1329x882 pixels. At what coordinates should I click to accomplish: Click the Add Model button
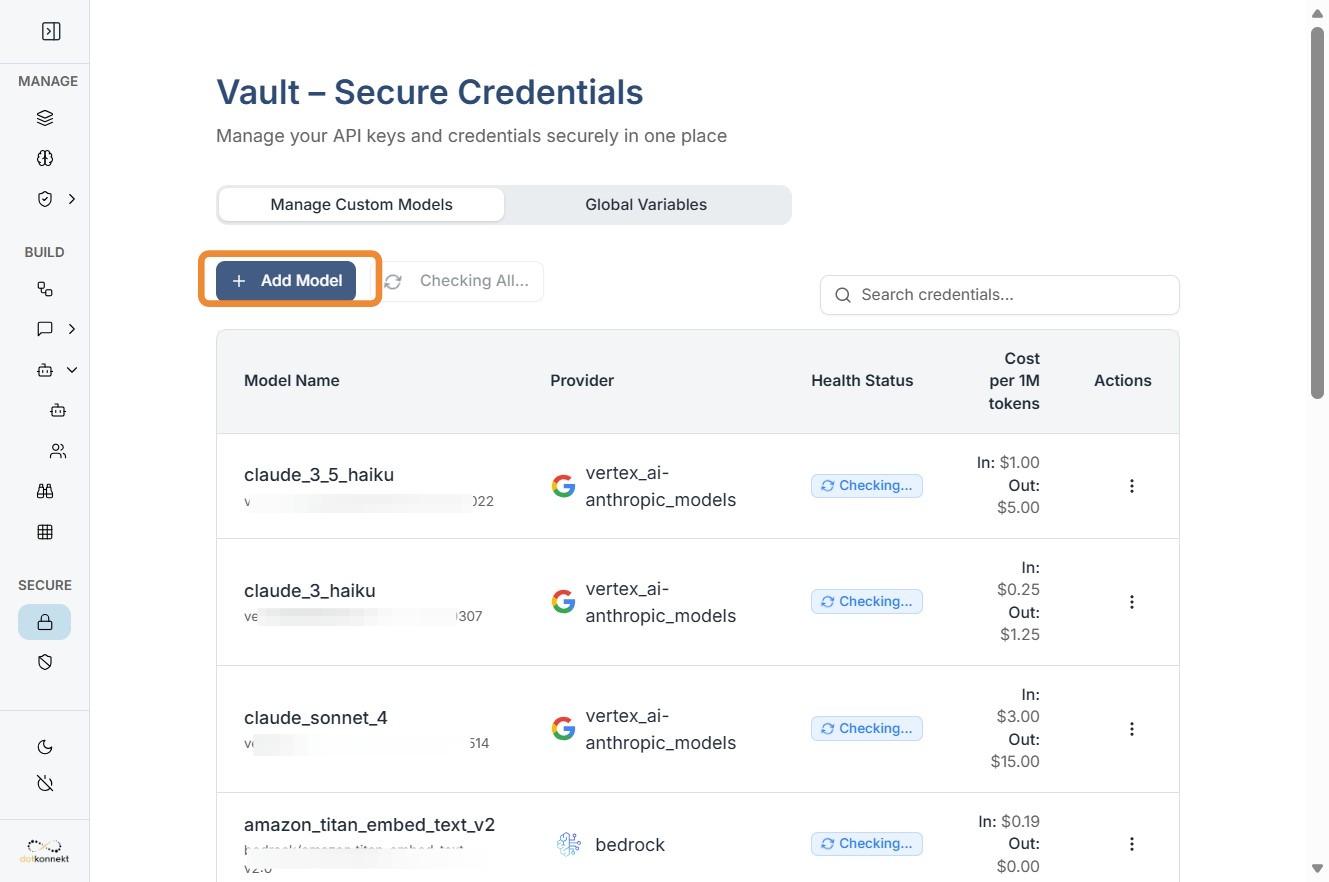286,281
